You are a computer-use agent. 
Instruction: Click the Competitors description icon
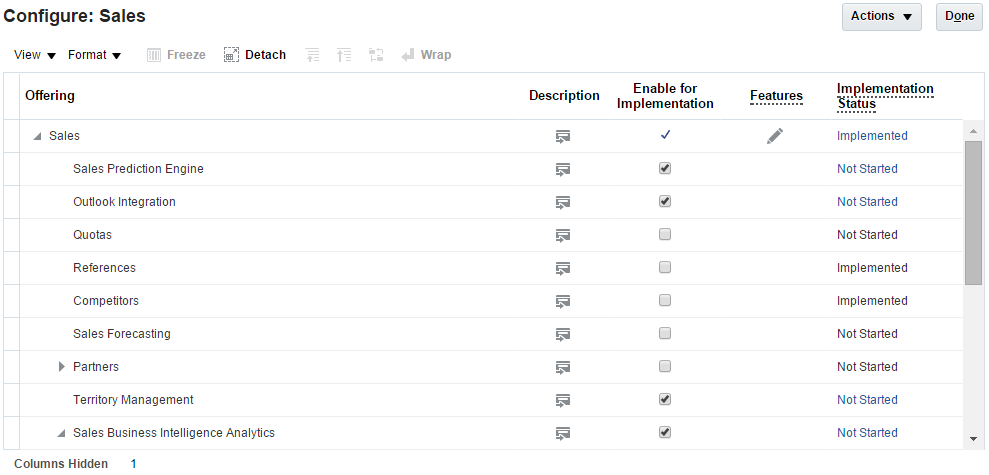[x=563, y=301]
